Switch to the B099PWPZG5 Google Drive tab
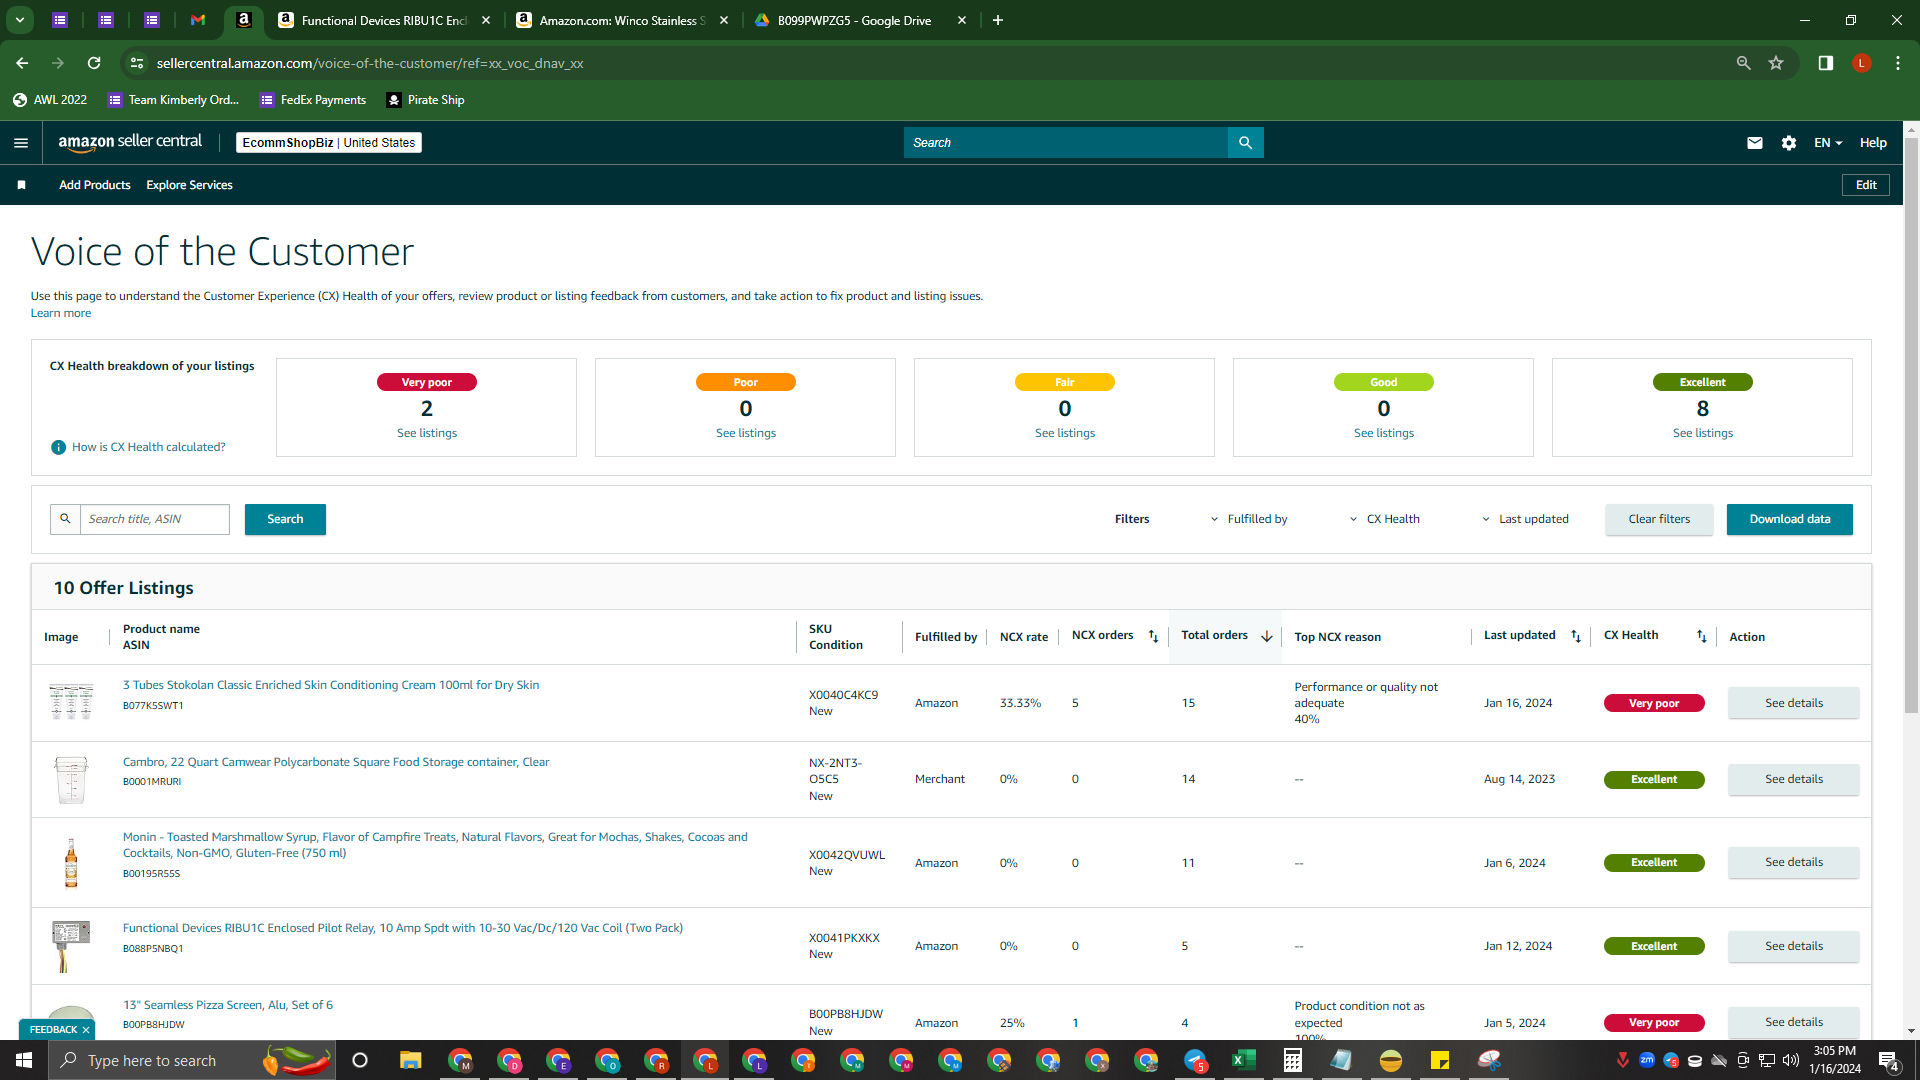This screenshot has width=1920, height=1080. pos(859,20)
